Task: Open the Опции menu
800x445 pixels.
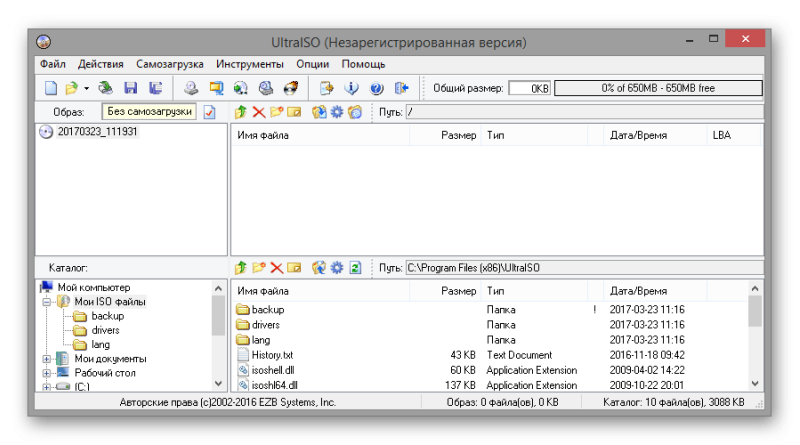Action: 313,64
